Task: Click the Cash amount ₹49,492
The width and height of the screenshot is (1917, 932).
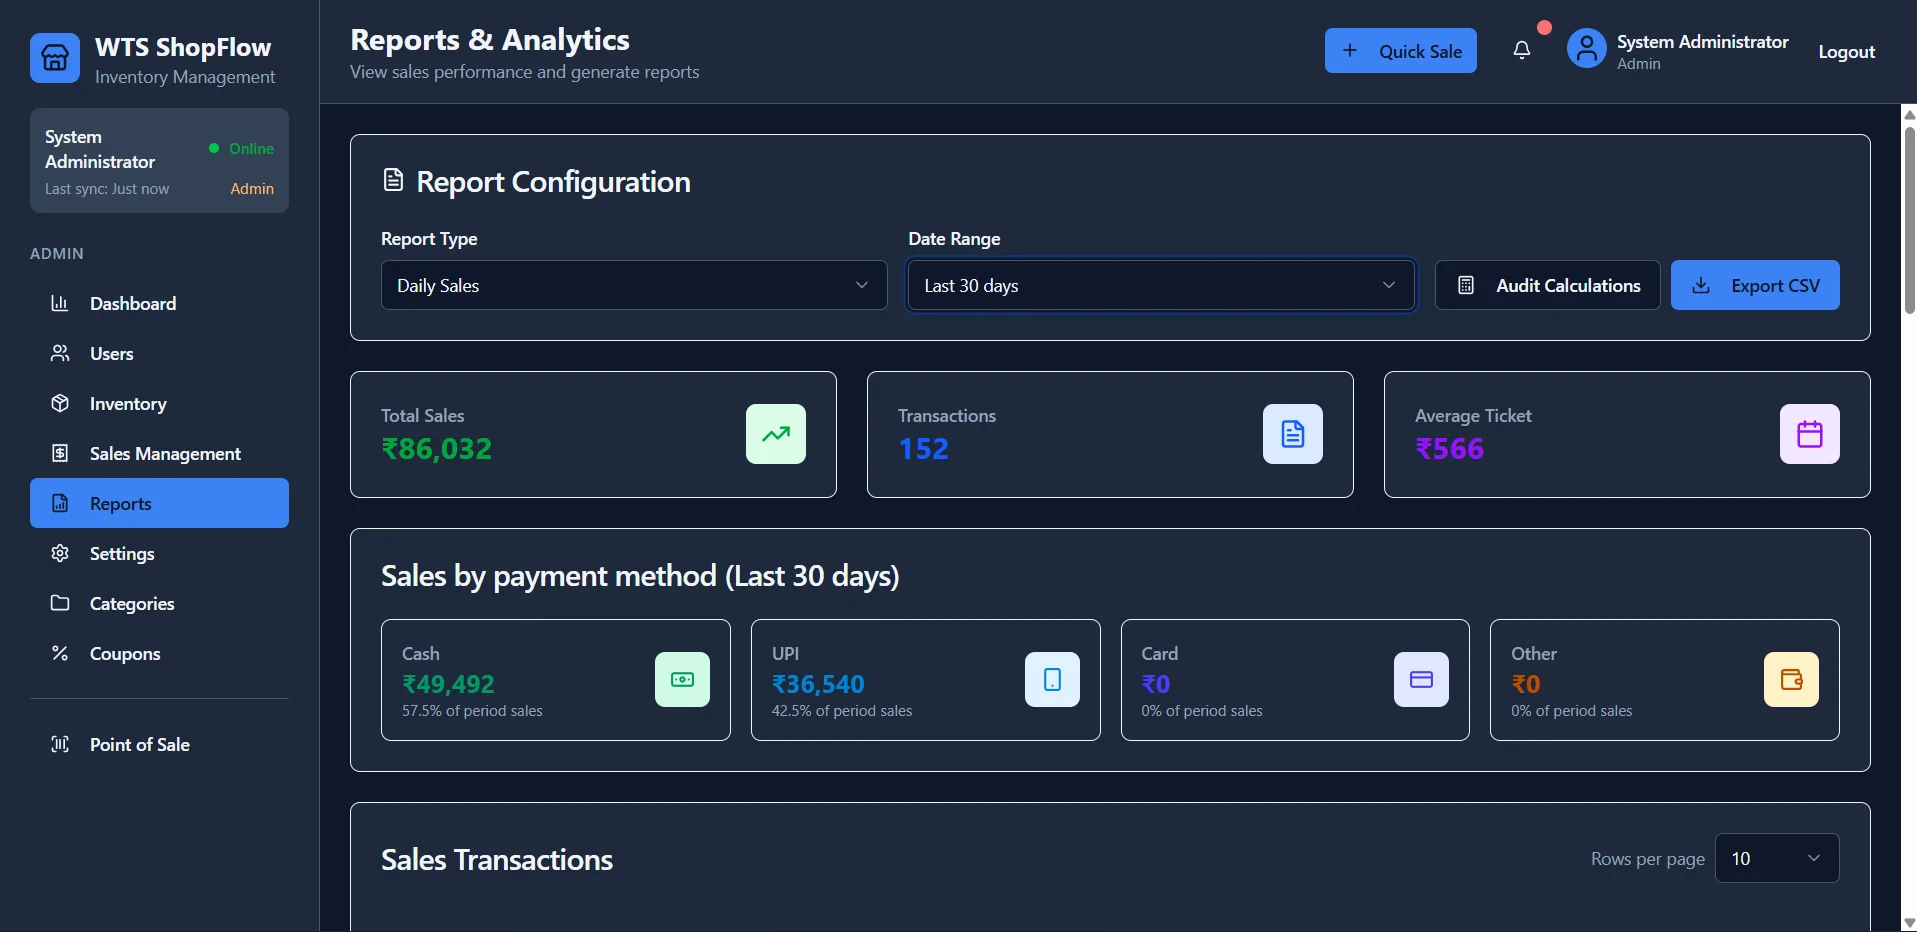Action: [448, 684]
